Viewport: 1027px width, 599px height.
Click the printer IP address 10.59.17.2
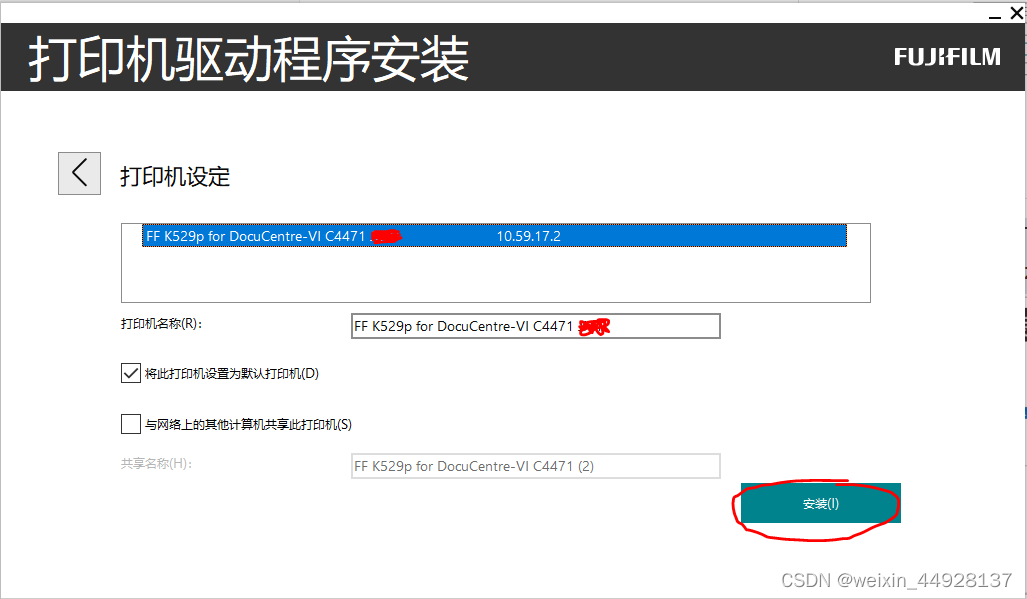529,236
